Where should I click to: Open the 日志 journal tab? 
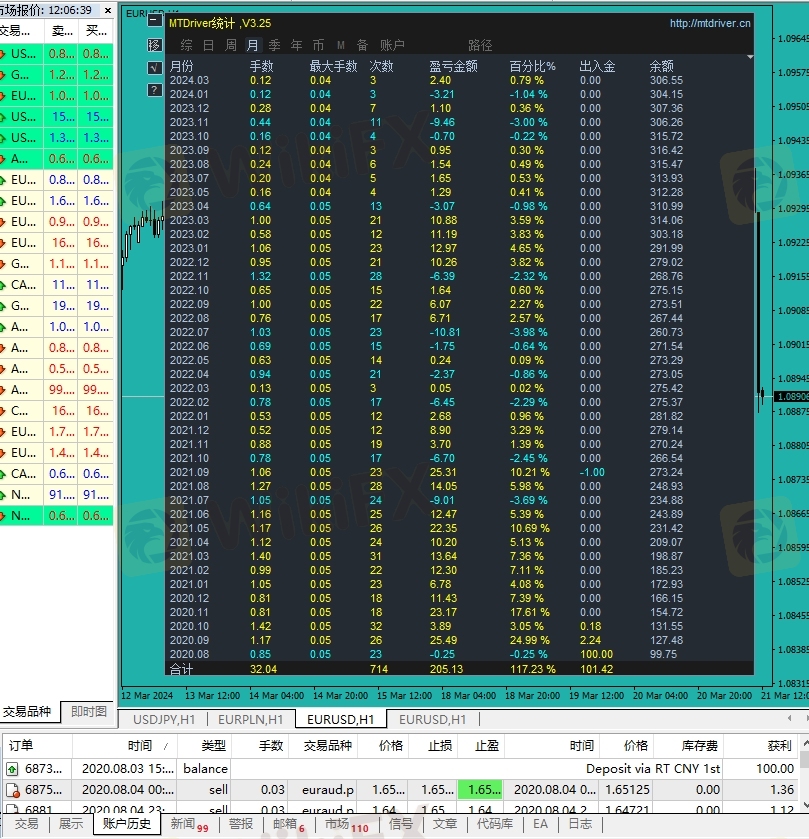pos(580,823)
